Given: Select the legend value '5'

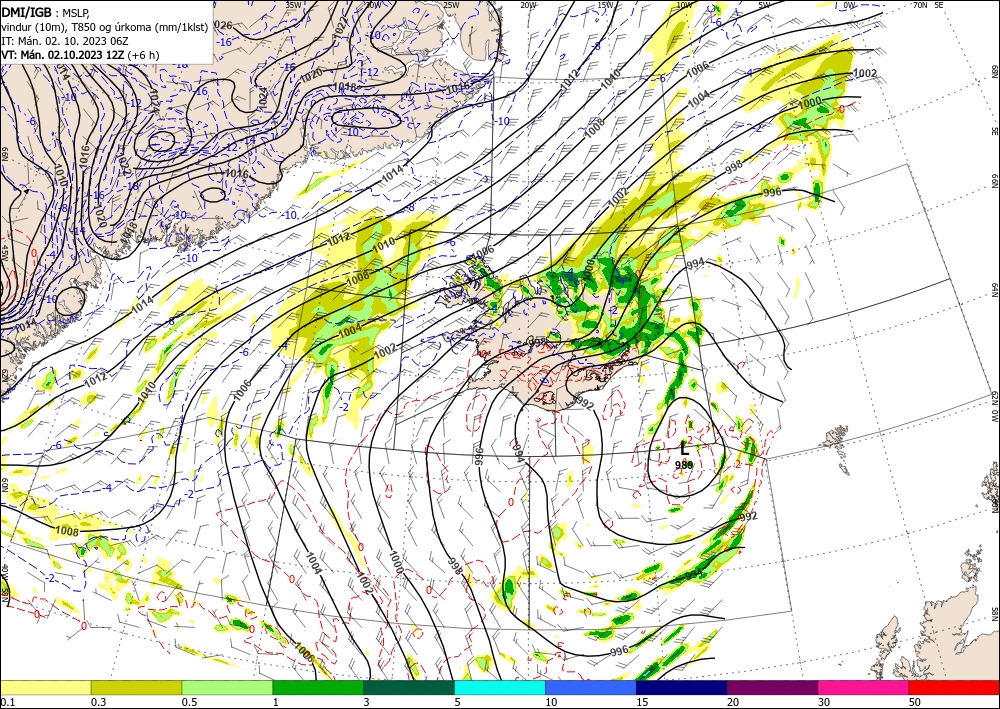Looking at the screenshot, I should pos(458,702).
